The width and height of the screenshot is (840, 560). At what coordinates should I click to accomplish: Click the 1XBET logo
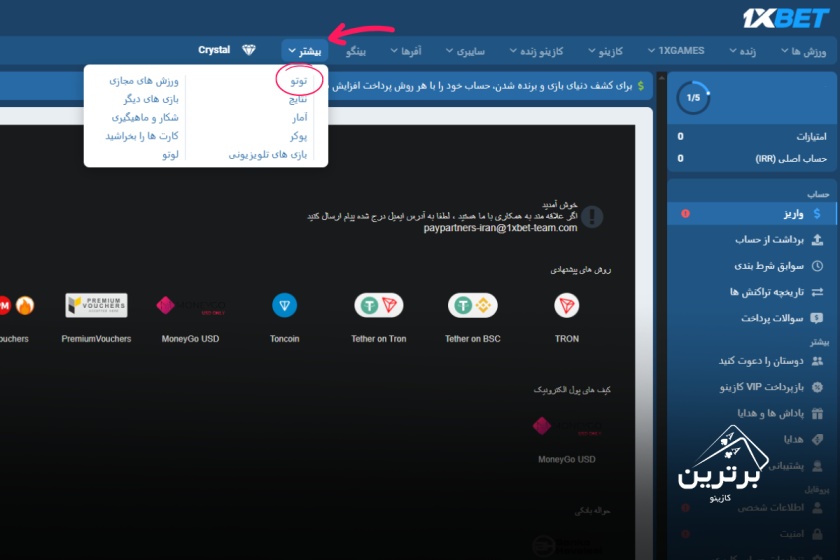coord(785,18)
